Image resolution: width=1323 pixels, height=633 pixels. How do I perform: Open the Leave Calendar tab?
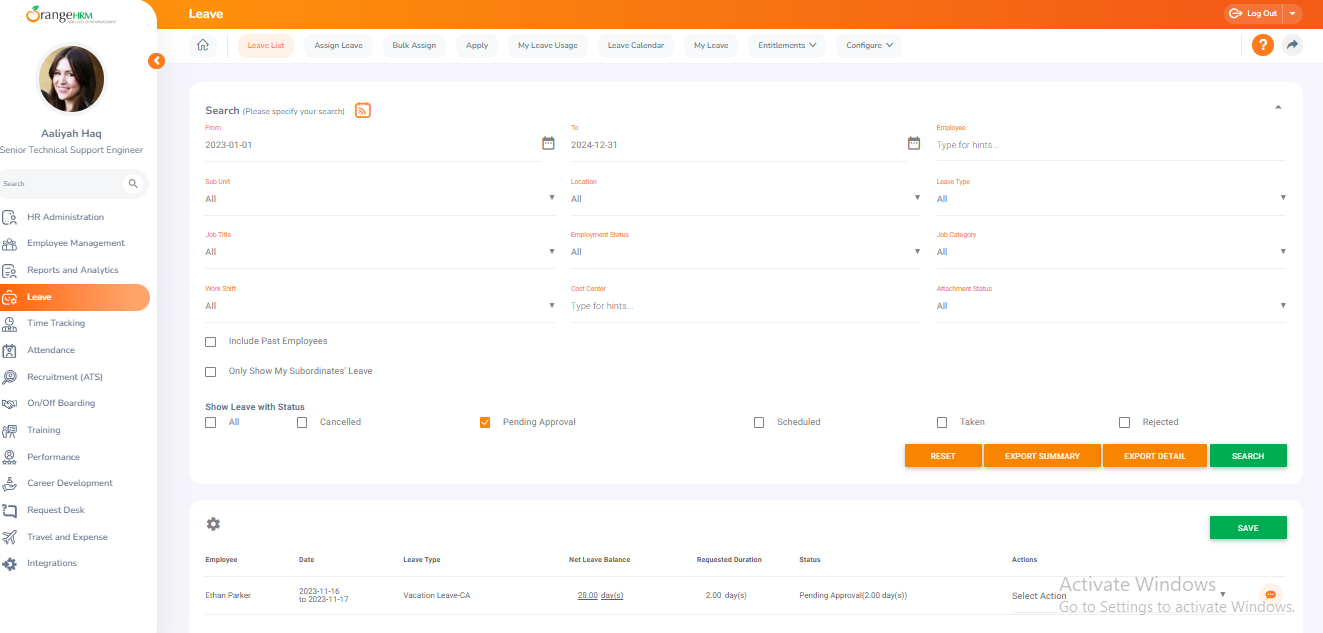click(635, 45)
